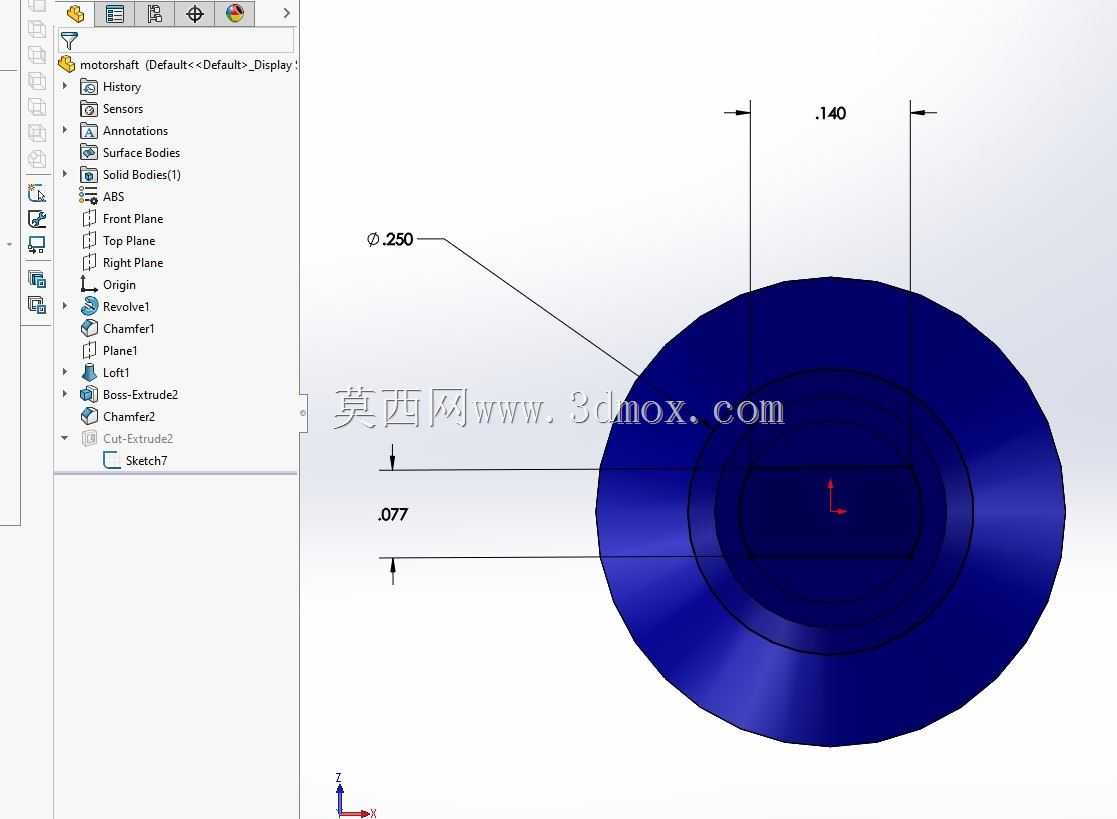Click the monitor-with-arrow icon in left strip
Screen dimensions: 1117x819
[x=37, y=245]
